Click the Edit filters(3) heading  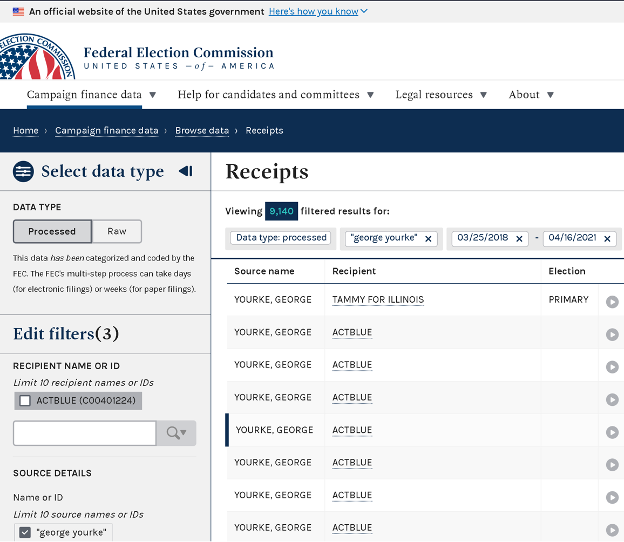click(x=66, y=333)
